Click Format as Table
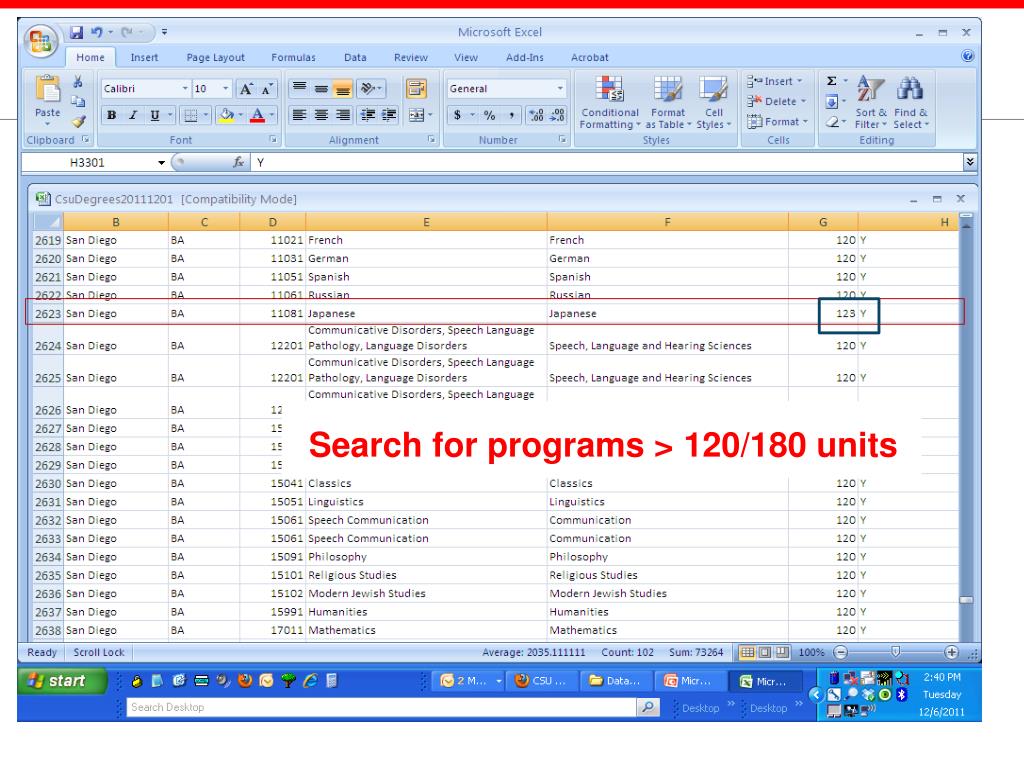This screenshot has height=768, width=1024. click(668, 103)
